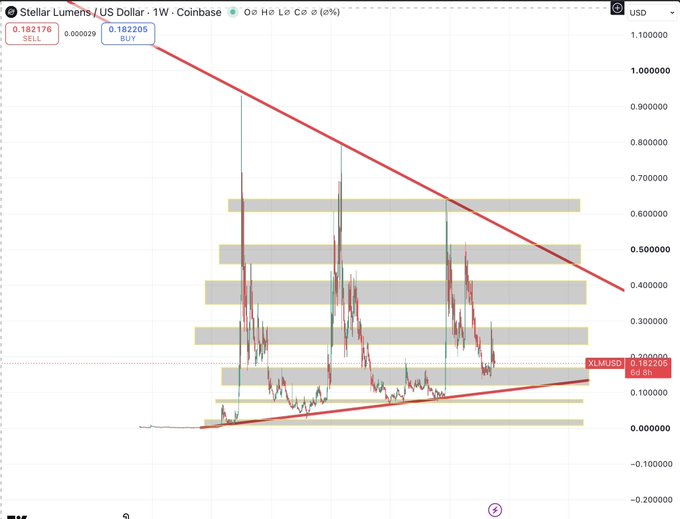Click the 0.500000 price axis label
680x519 pixels.
[x=650, y=249]
